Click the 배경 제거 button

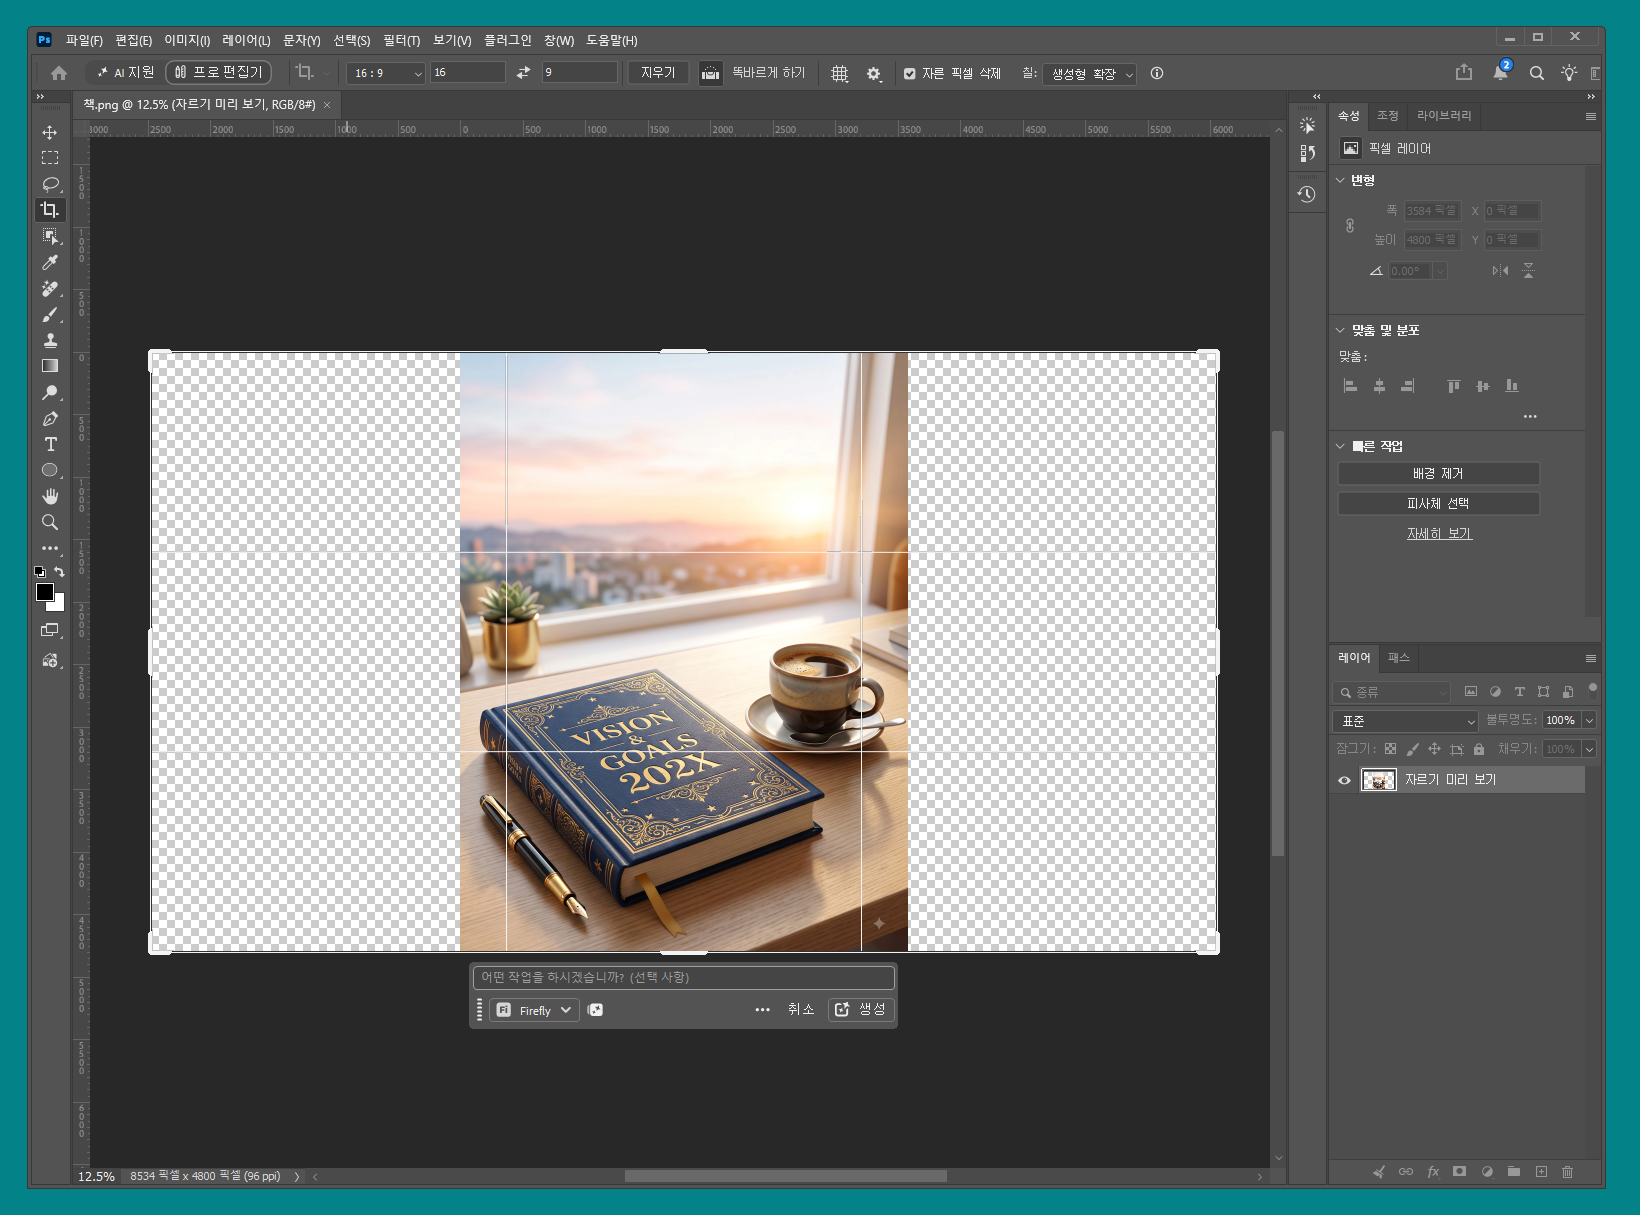coord(1438,473)
